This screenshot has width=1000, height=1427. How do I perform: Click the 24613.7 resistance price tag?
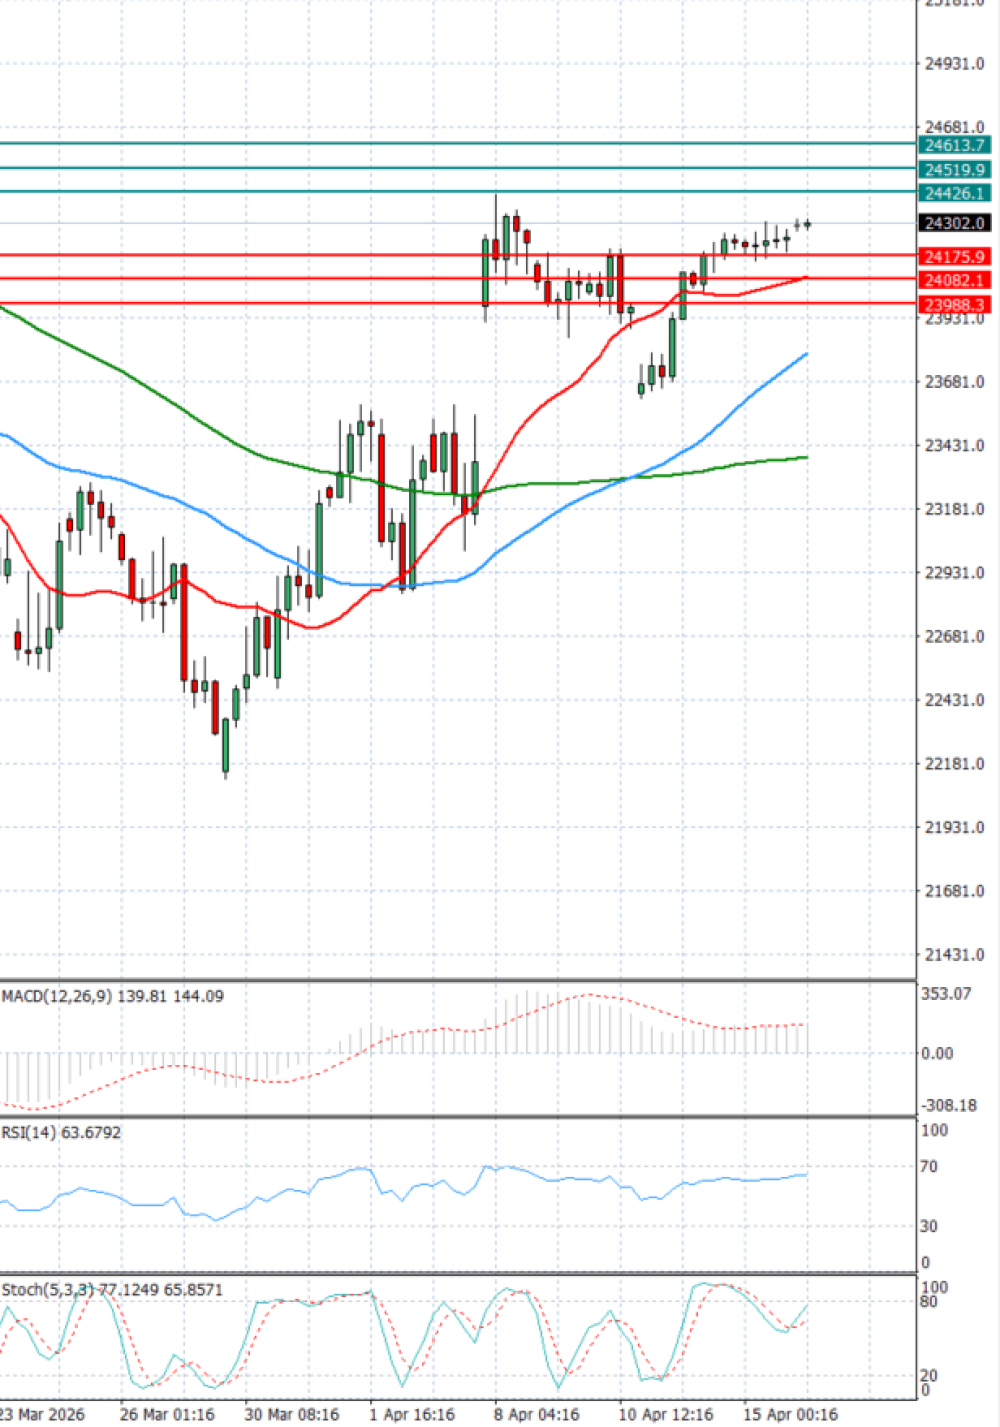955,146
